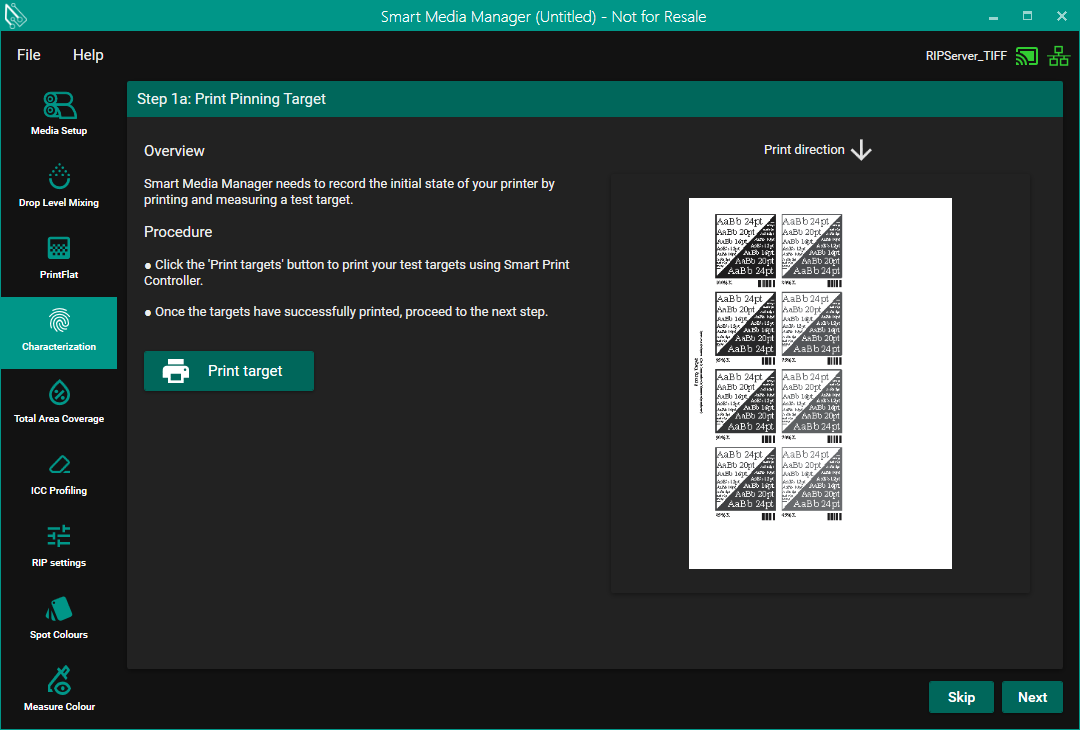Screen dimensions: 1080x730
Task: Click the application logo icon in title bar
Action: click(x=14, y=16)
